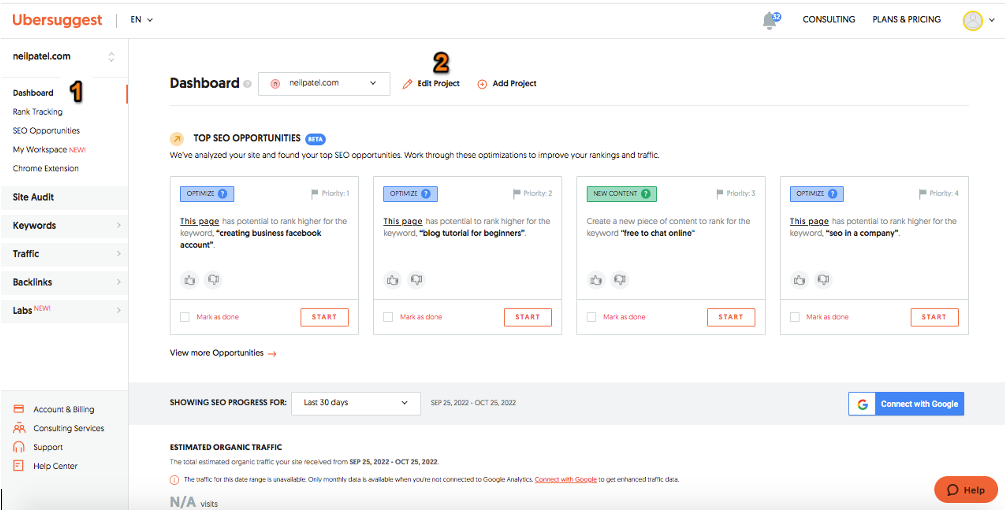Open the notifications bell icon
The image size is (1005, 511).
pos(769,20)
